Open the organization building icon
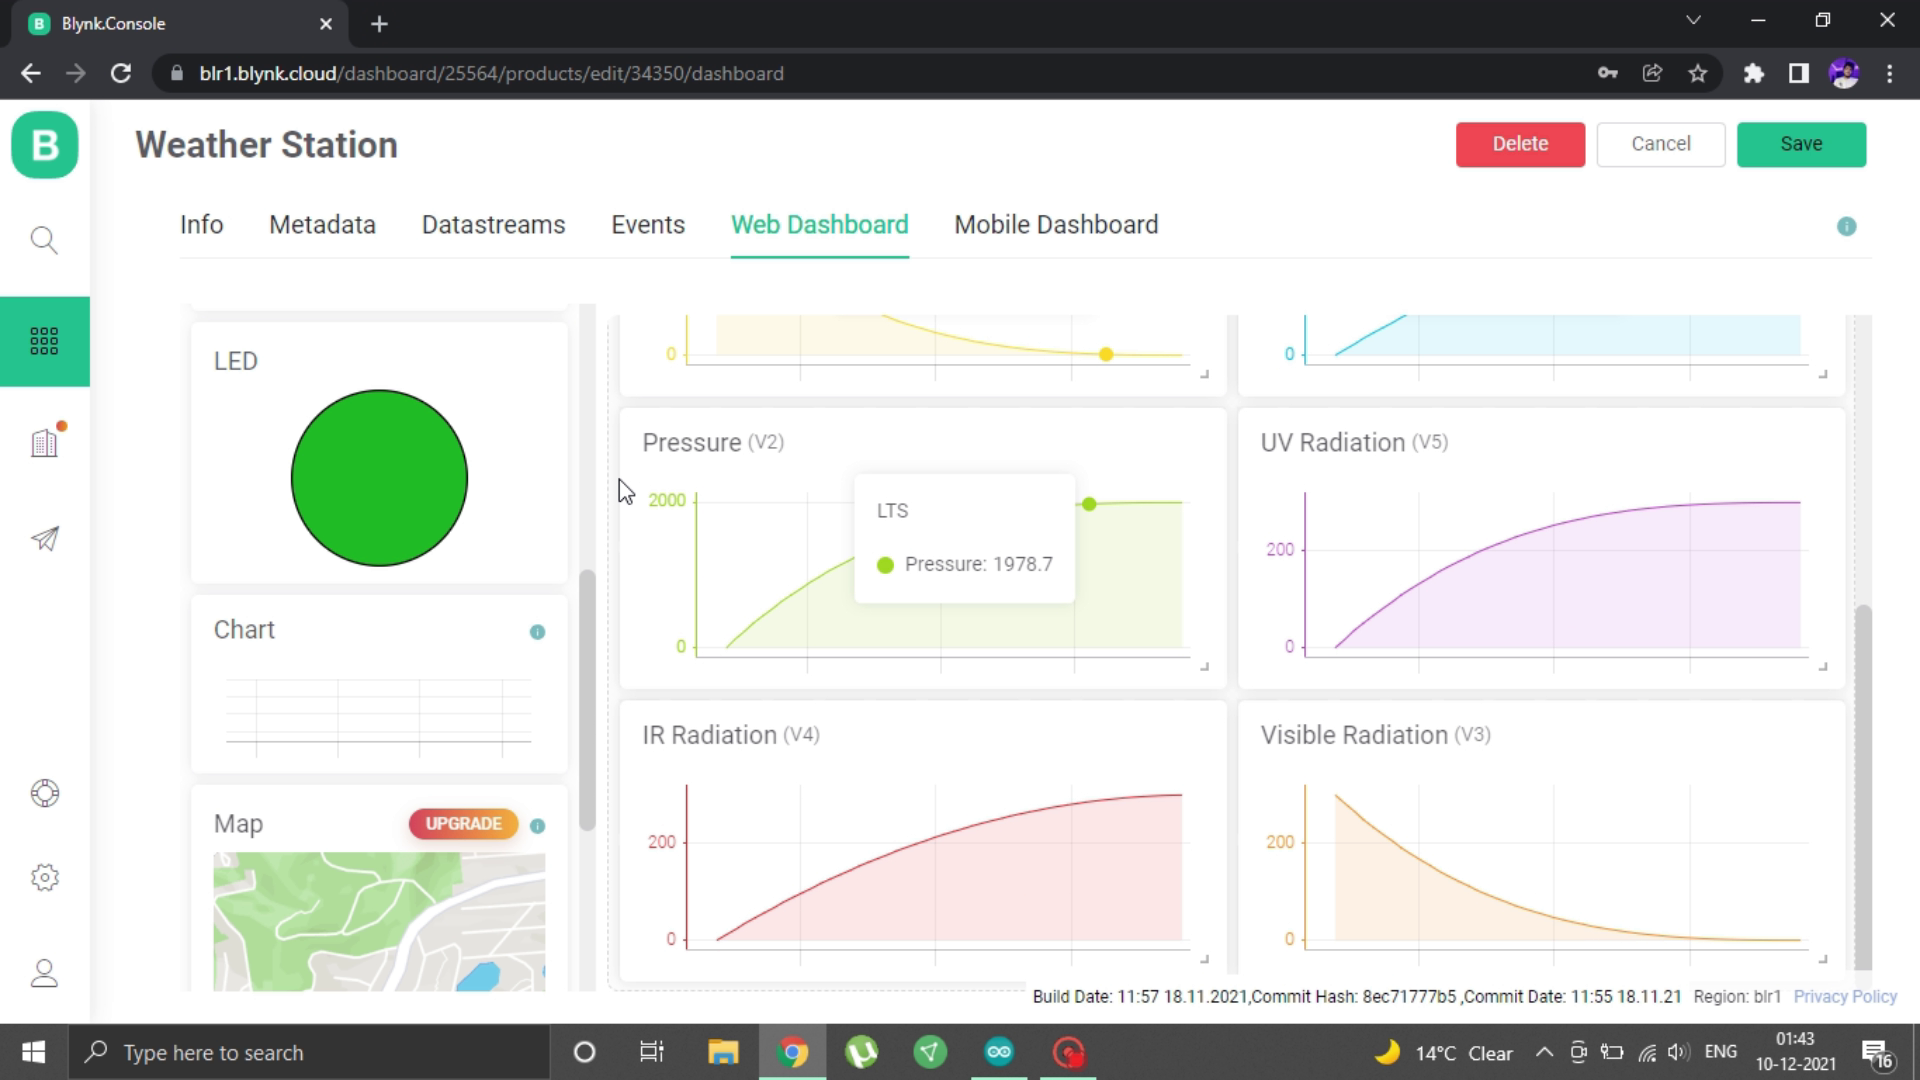 tap(44, 442)
